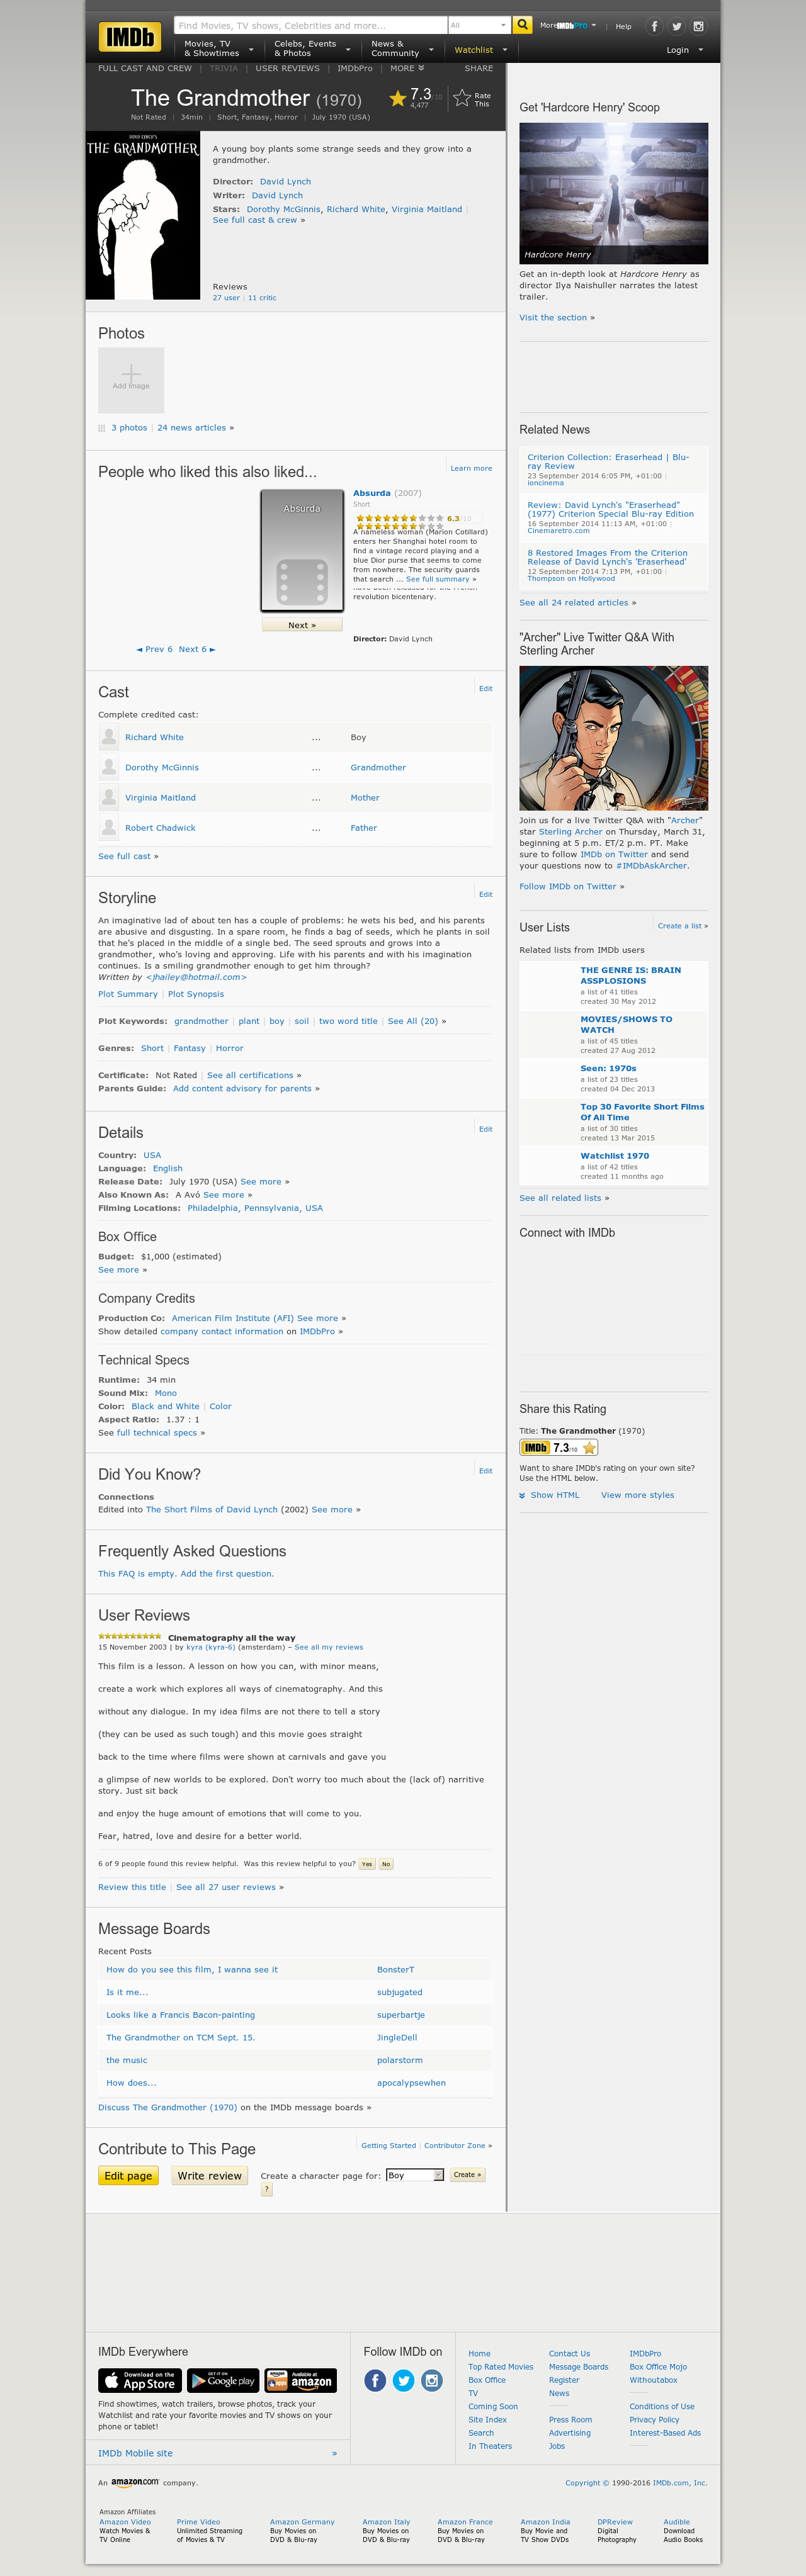
Task: Click the gold star beside the 7.3 rating
Action: click(x=398, y=98)
